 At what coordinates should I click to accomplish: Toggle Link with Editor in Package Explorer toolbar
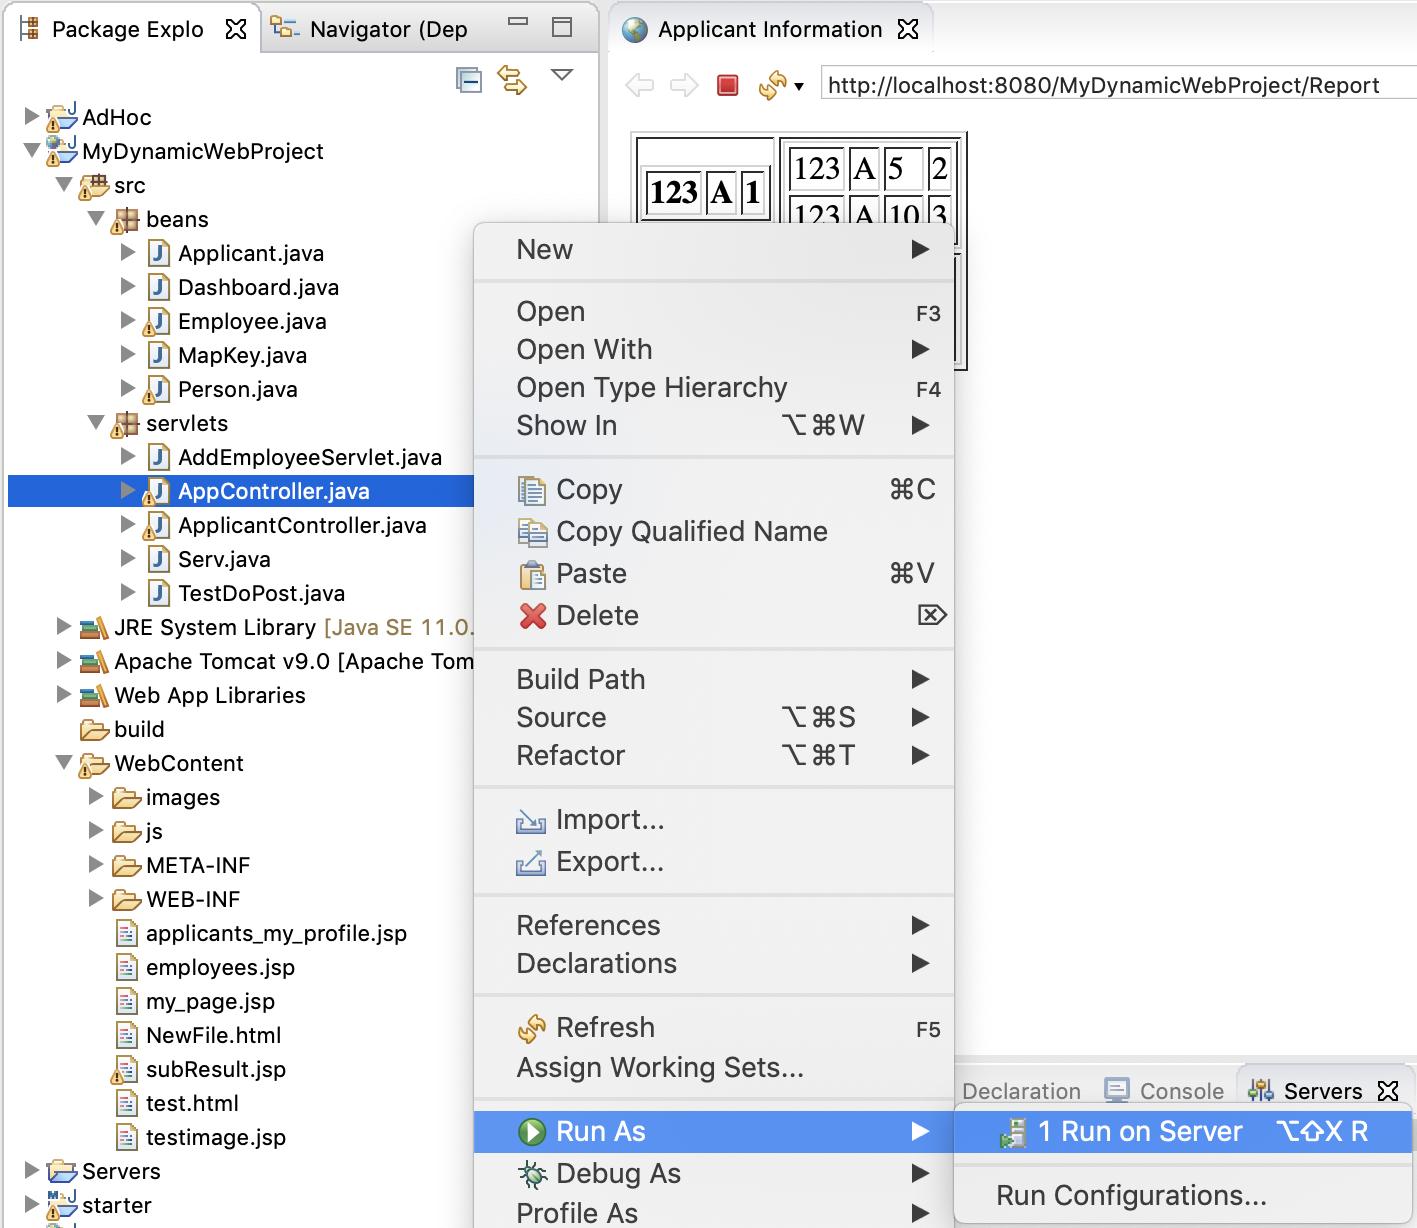pos(512,79)
